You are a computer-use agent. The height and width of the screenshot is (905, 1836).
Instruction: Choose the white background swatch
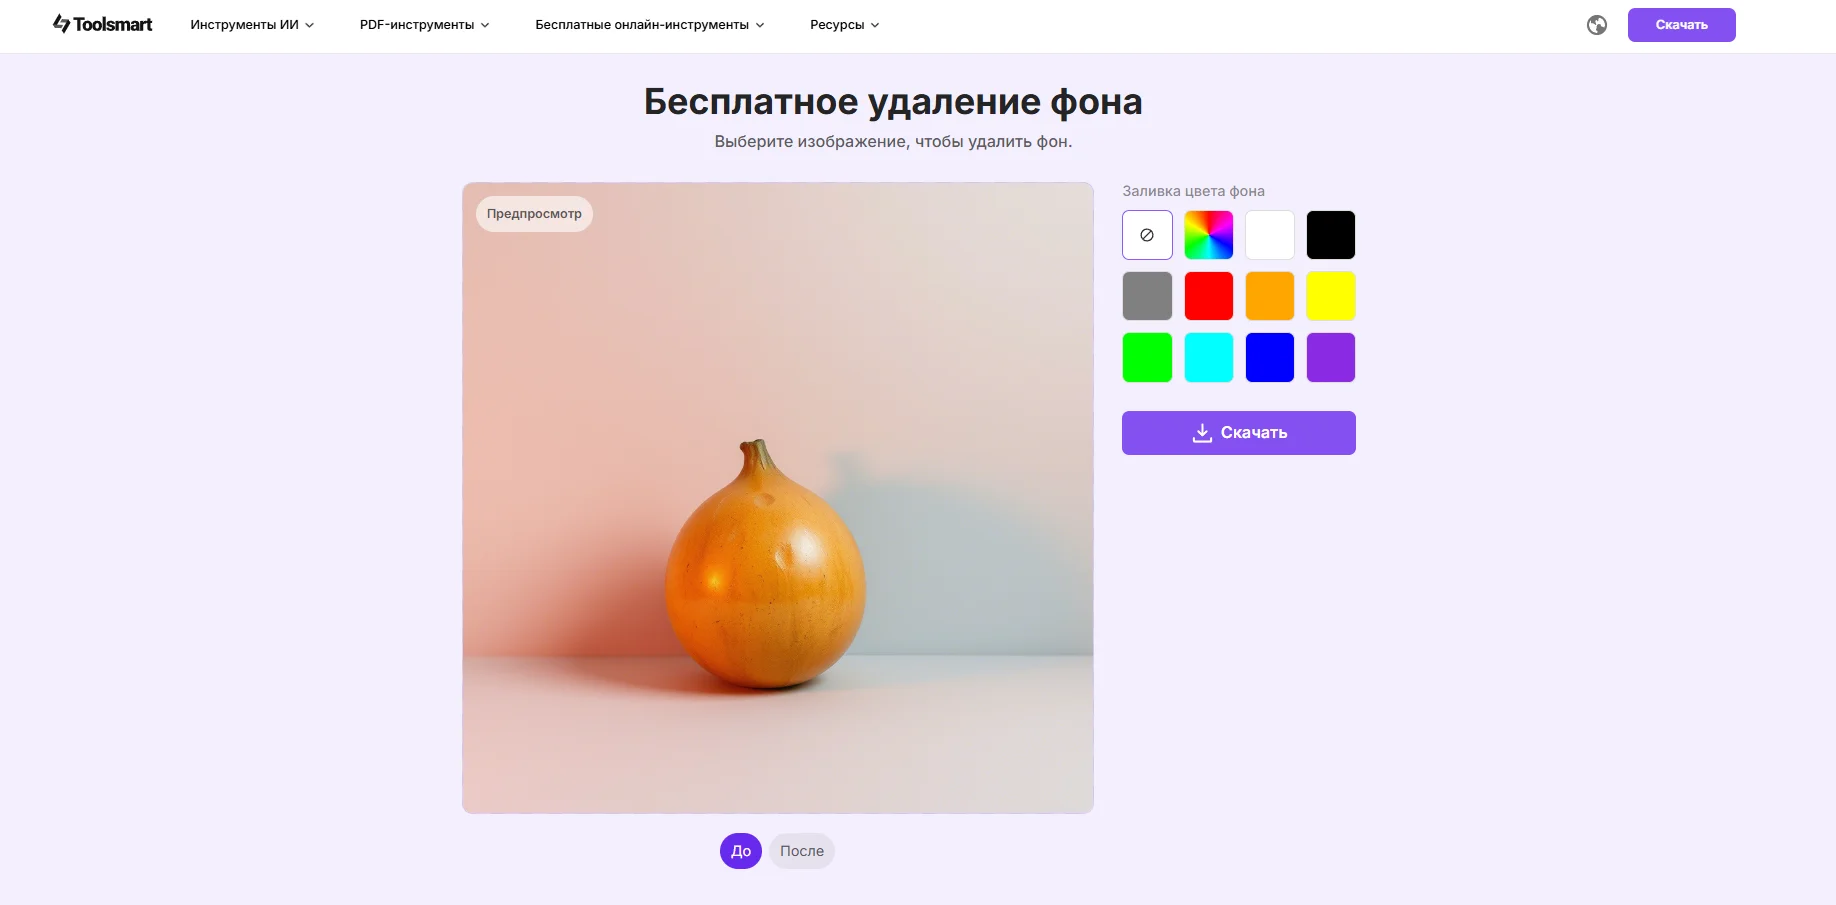point(1270,235)
